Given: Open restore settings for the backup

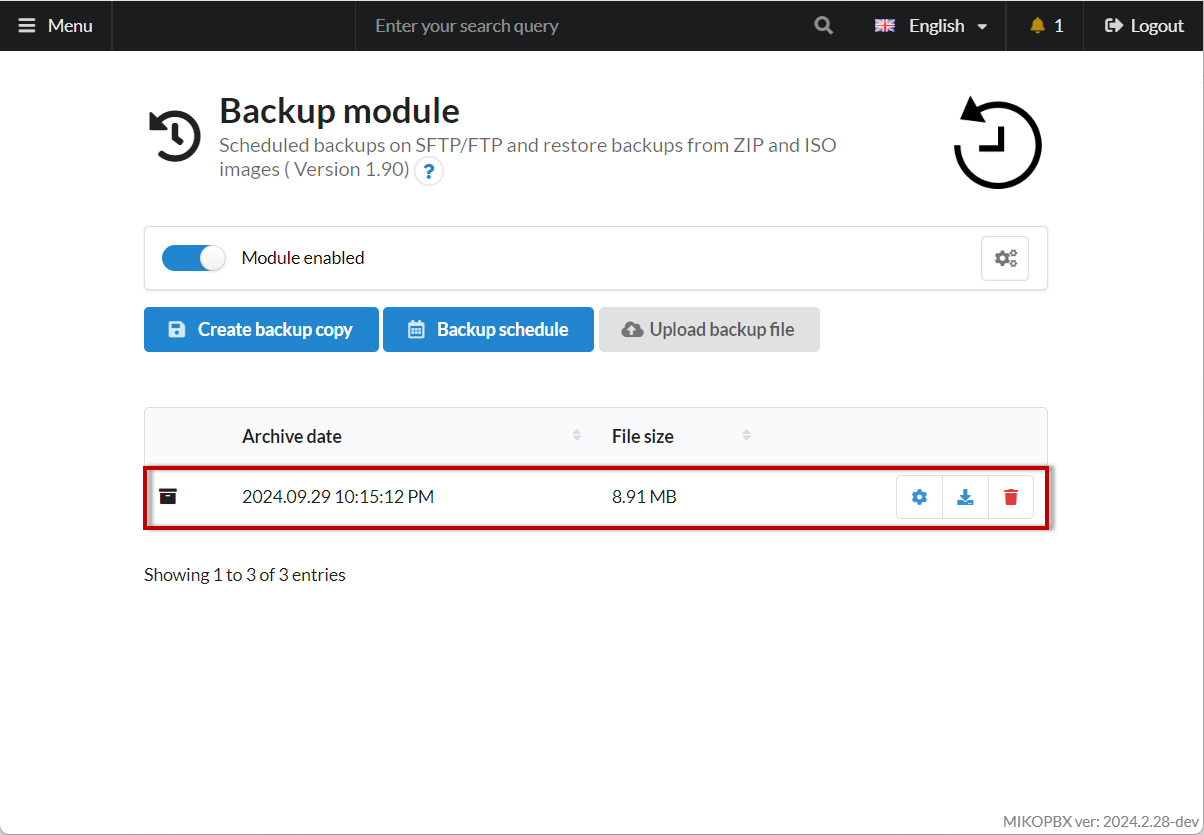Looking at the screenshot, I should (919, 497).
